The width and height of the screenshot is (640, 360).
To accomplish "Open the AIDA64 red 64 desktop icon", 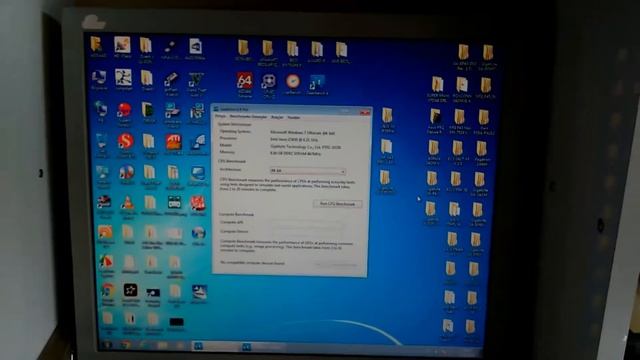I will click(x=244, y=81).
